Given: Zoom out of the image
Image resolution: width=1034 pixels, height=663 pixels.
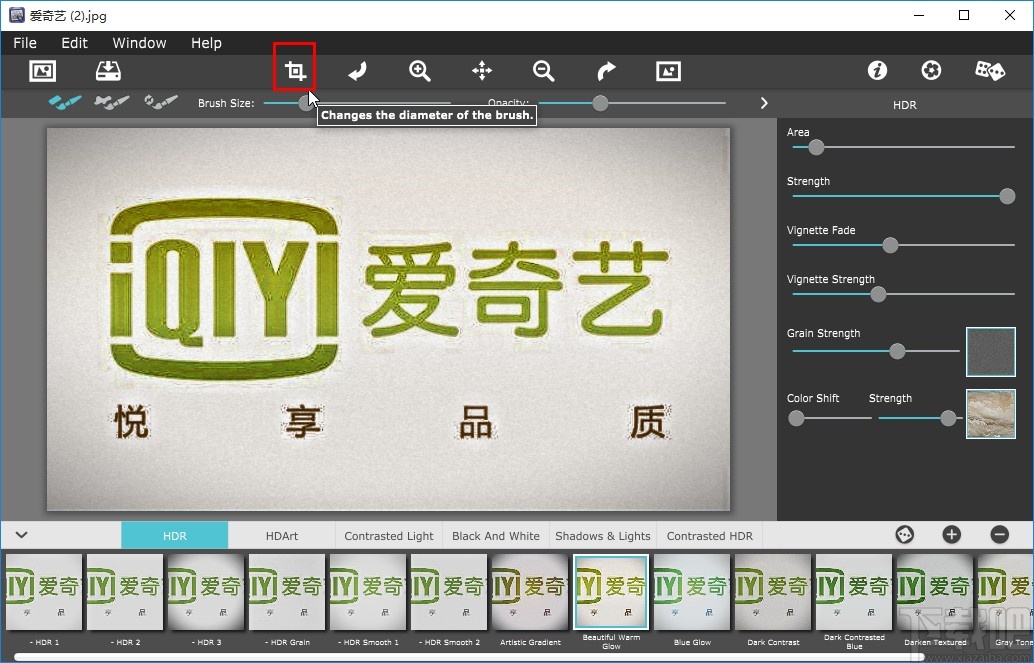Looking at the screenshot, I should point(543,71).
